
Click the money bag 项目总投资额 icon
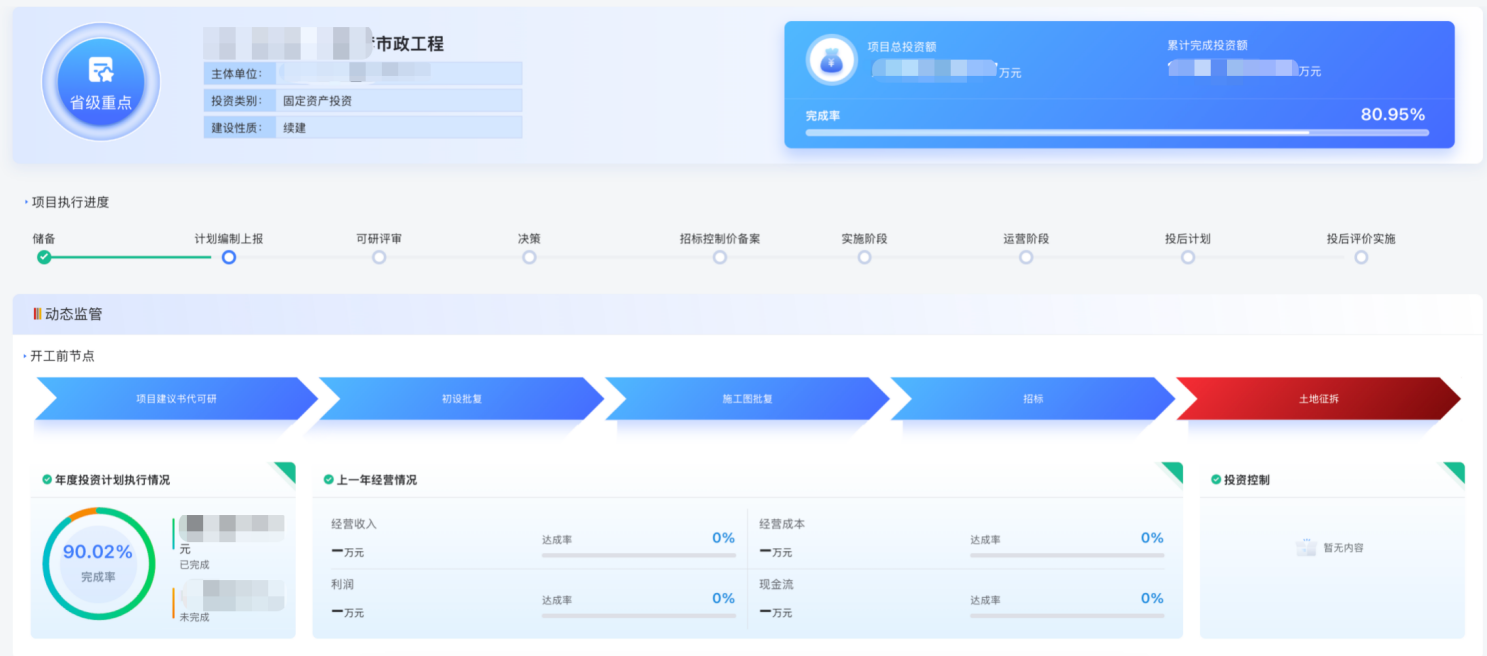pyautogui.click(x=832, y=59)
